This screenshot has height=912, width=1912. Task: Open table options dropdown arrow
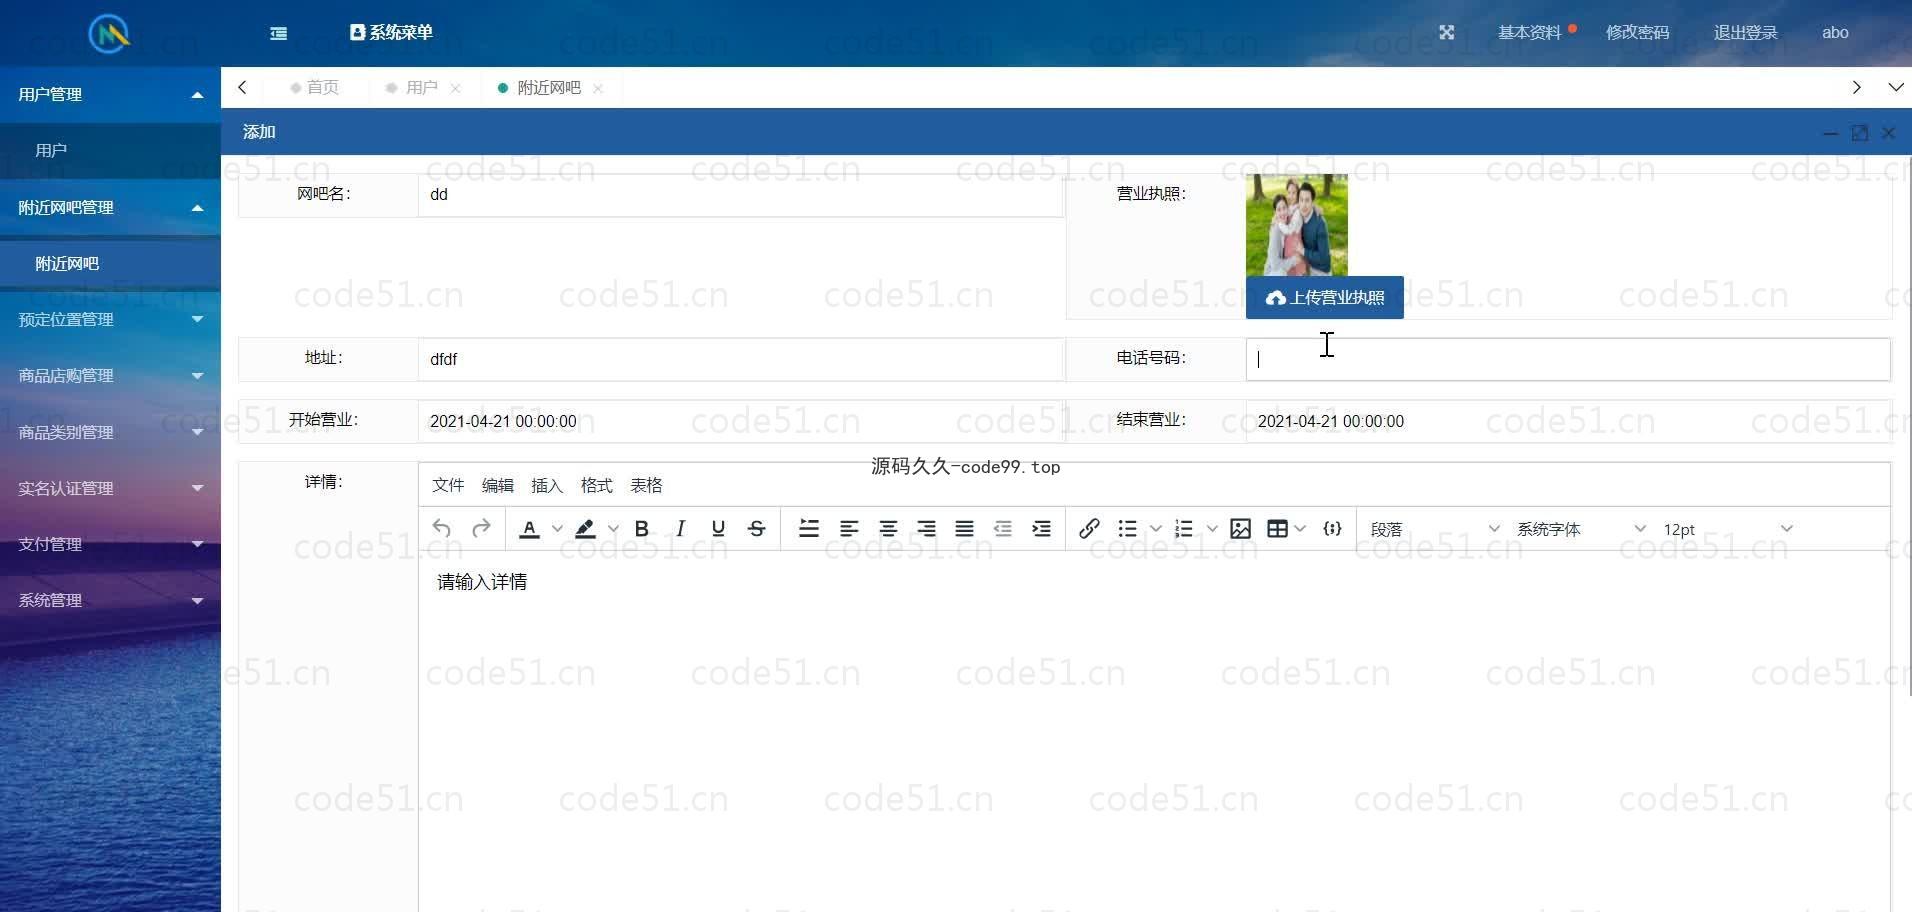tap(1300, 529)
